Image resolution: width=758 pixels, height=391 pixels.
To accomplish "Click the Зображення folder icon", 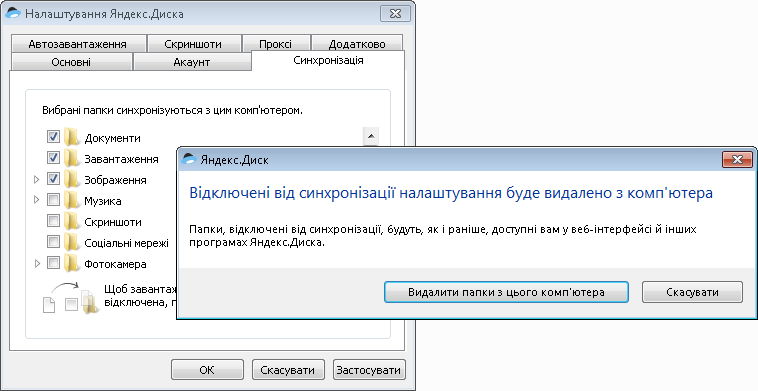I will coord(72,179).
